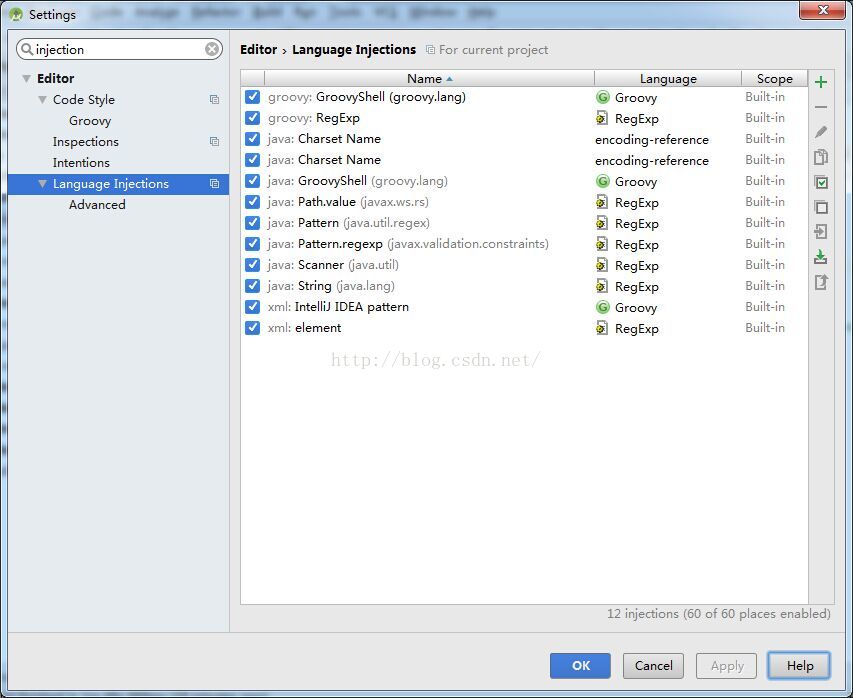The height and width of the screenshot is (698, 853).
Task: Click project-level icon beside Inspections
Action: click(214, 141)
